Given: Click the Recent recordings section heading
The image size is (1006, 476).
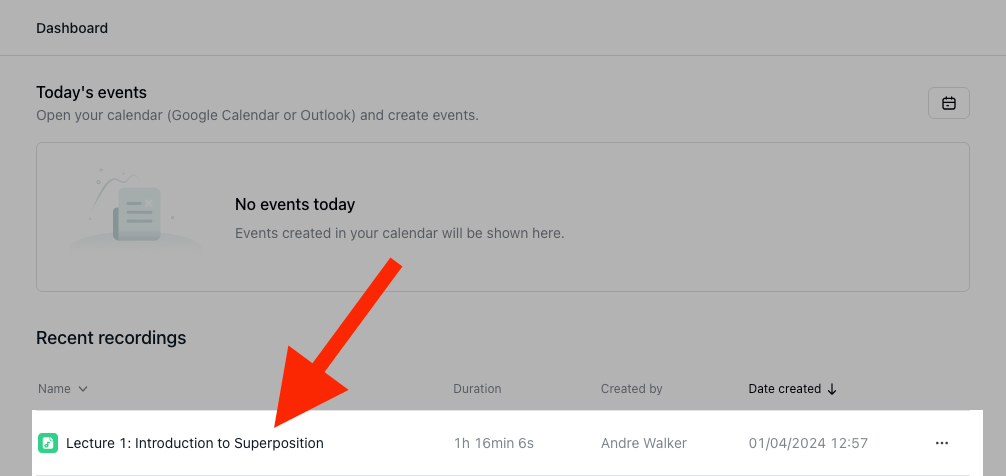Looking at the screenshot, I should [111, 337].
